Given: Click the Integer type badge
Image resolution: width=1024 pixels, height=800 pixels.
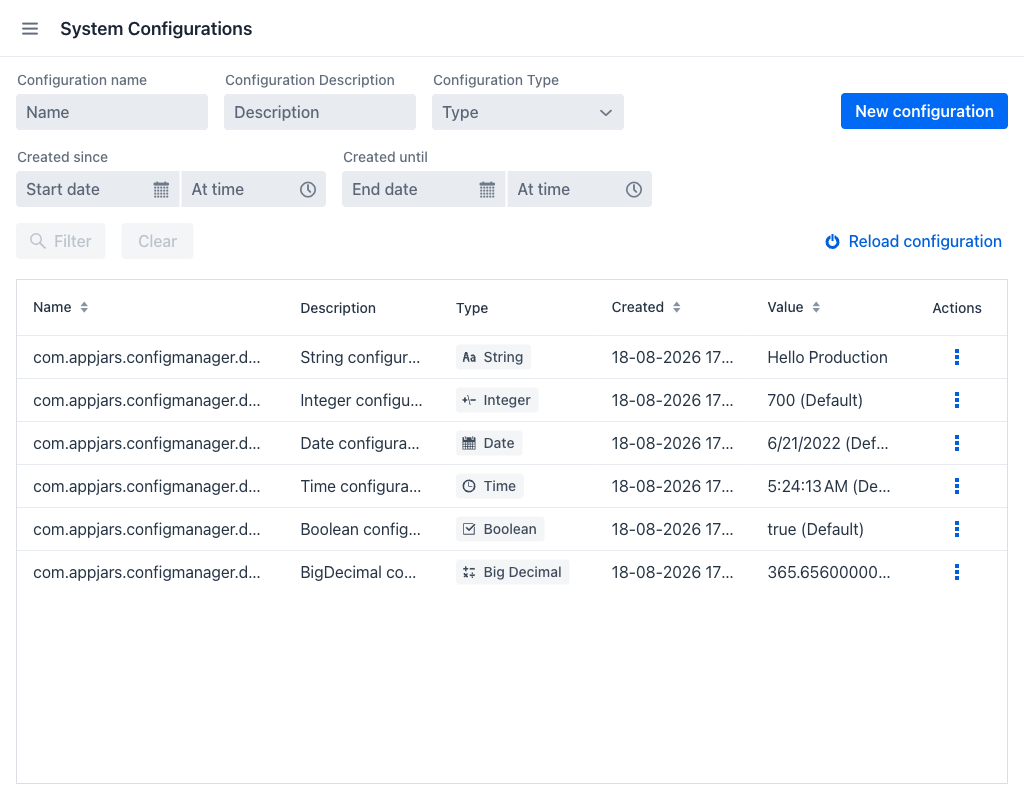Looking at the screenshot, I should tap(497, 400).
